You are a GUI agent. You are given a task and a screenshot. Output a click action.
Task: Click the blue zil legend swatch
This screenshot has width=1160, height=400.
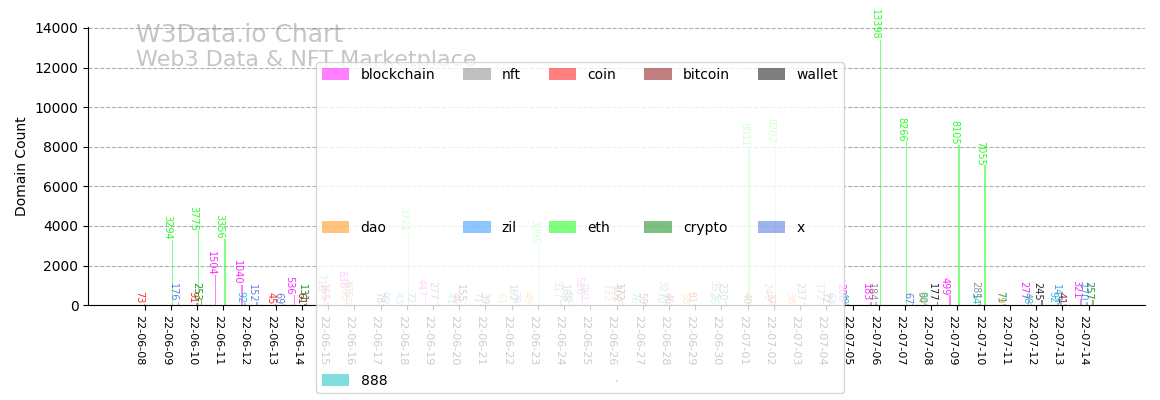coord(477,227)
